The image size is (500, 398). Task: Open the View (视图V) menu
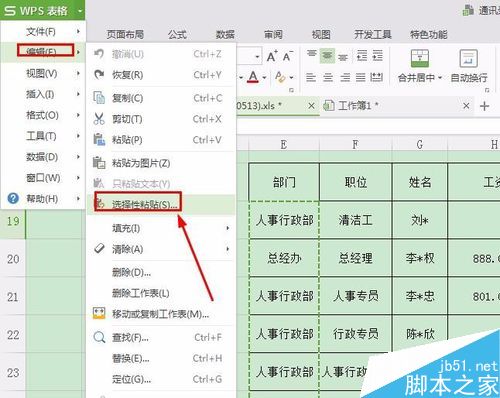42,73
